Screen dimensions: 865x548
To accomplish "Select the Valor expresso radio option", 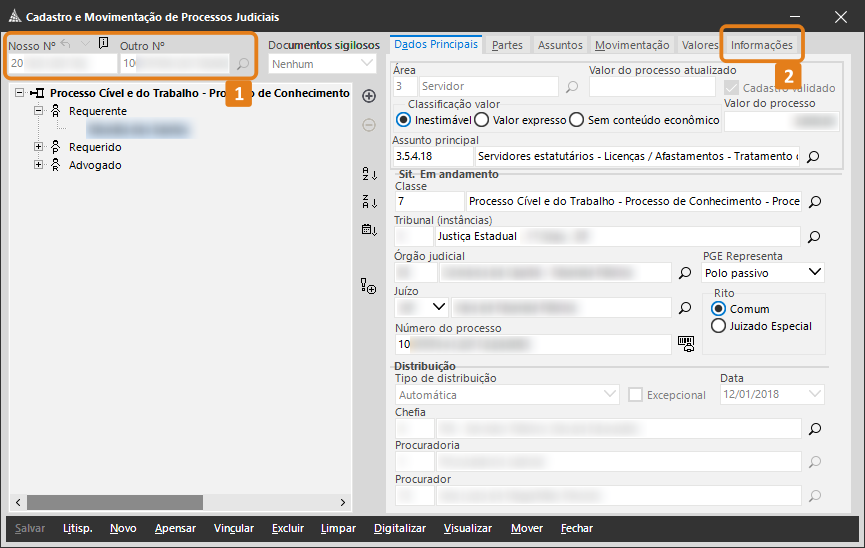I will tap(482, 120).
